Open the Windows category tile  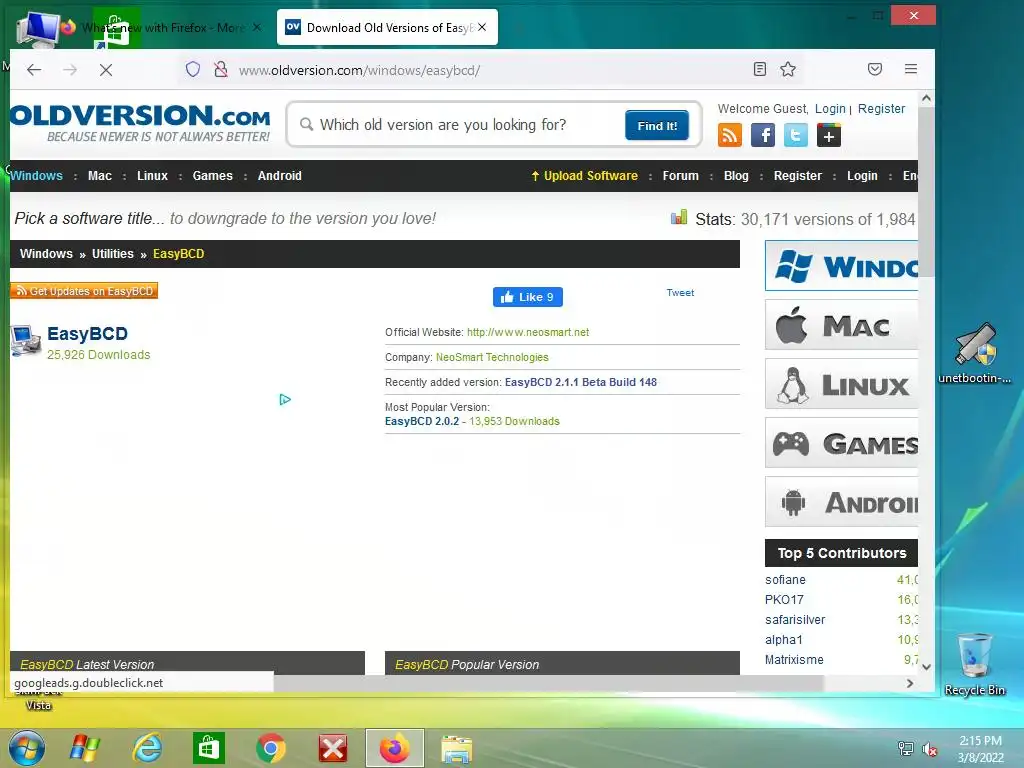pyautogui.click(x=841, y=266)
